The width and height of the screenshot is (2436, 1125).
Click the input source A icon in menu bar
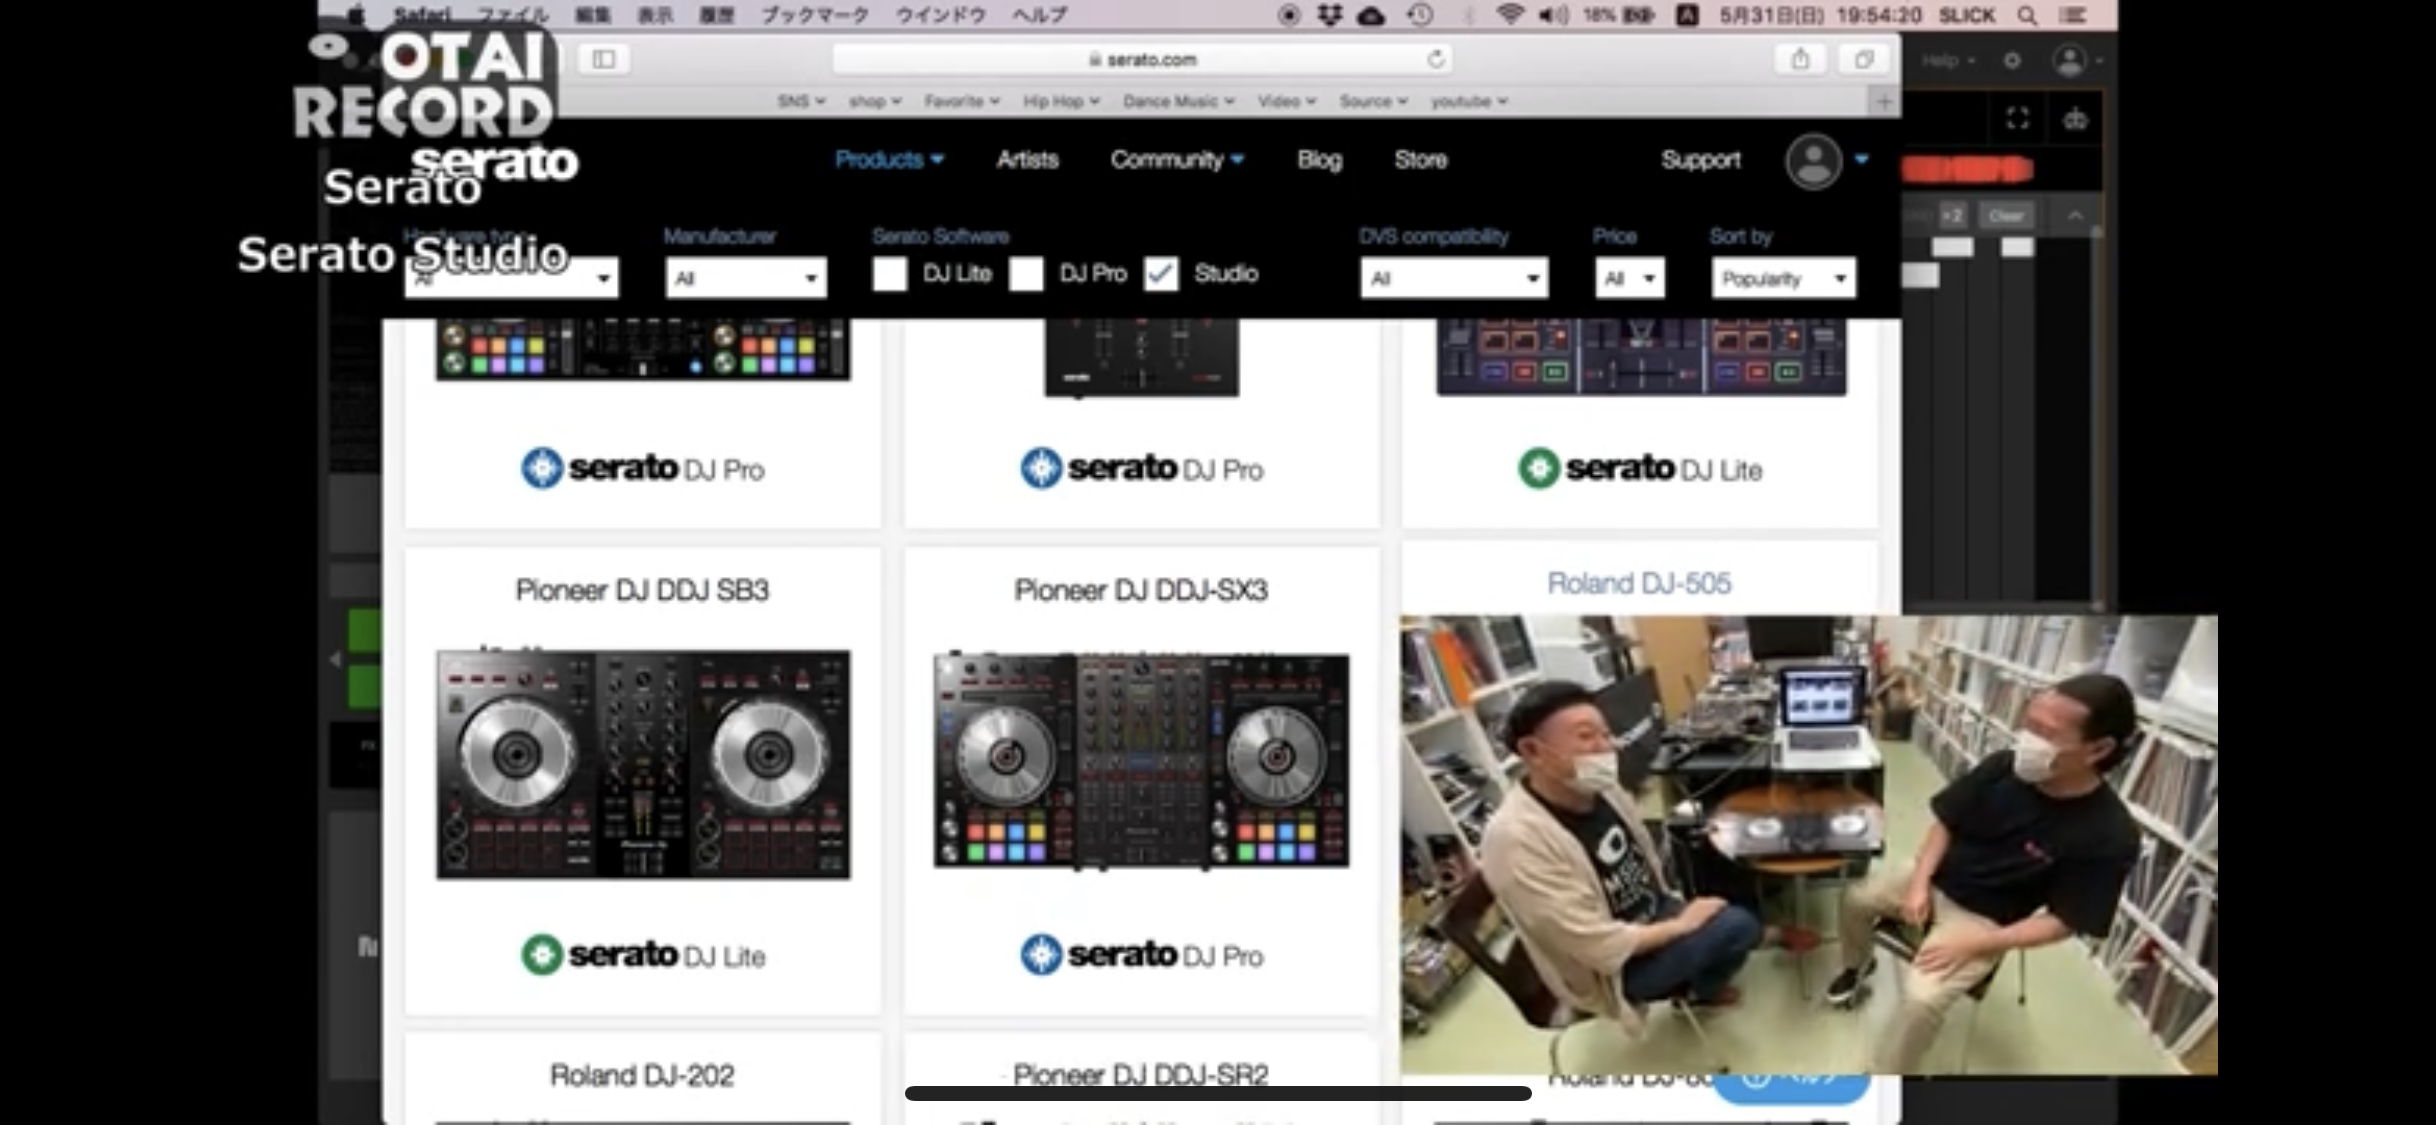1687,15
